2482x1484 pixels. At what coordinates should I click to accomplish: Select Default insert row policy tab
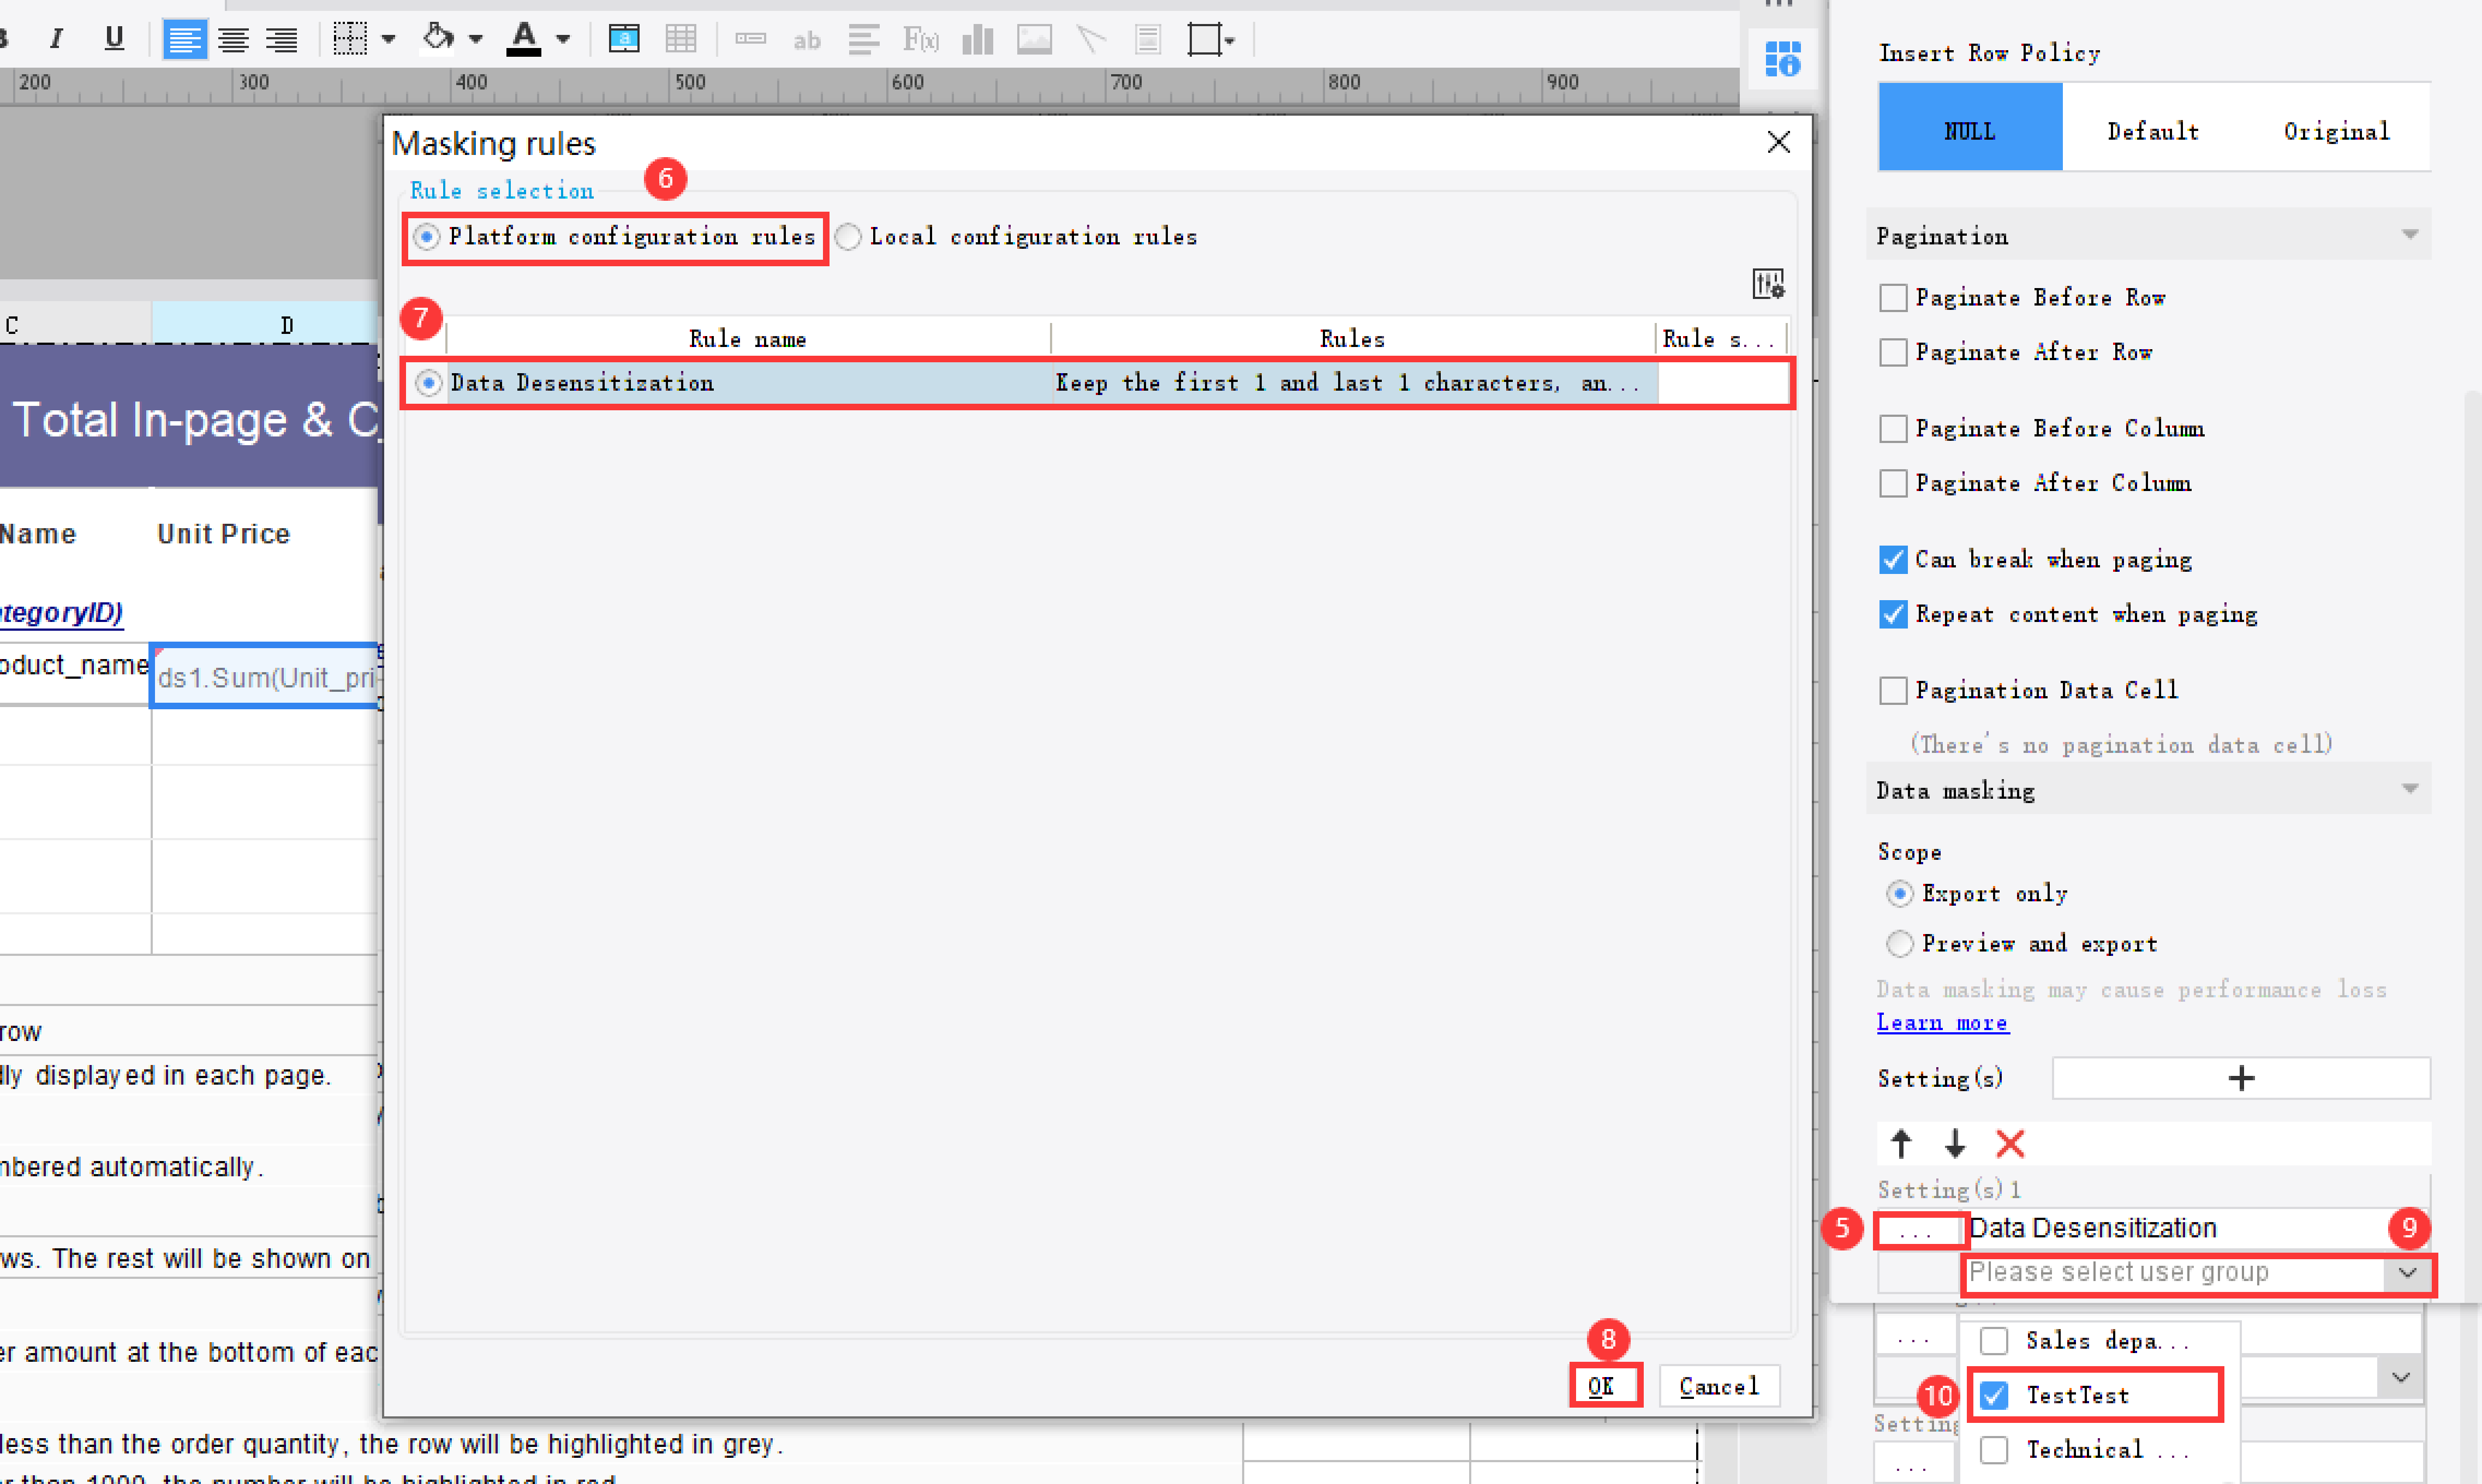[x=2152, y=131]
